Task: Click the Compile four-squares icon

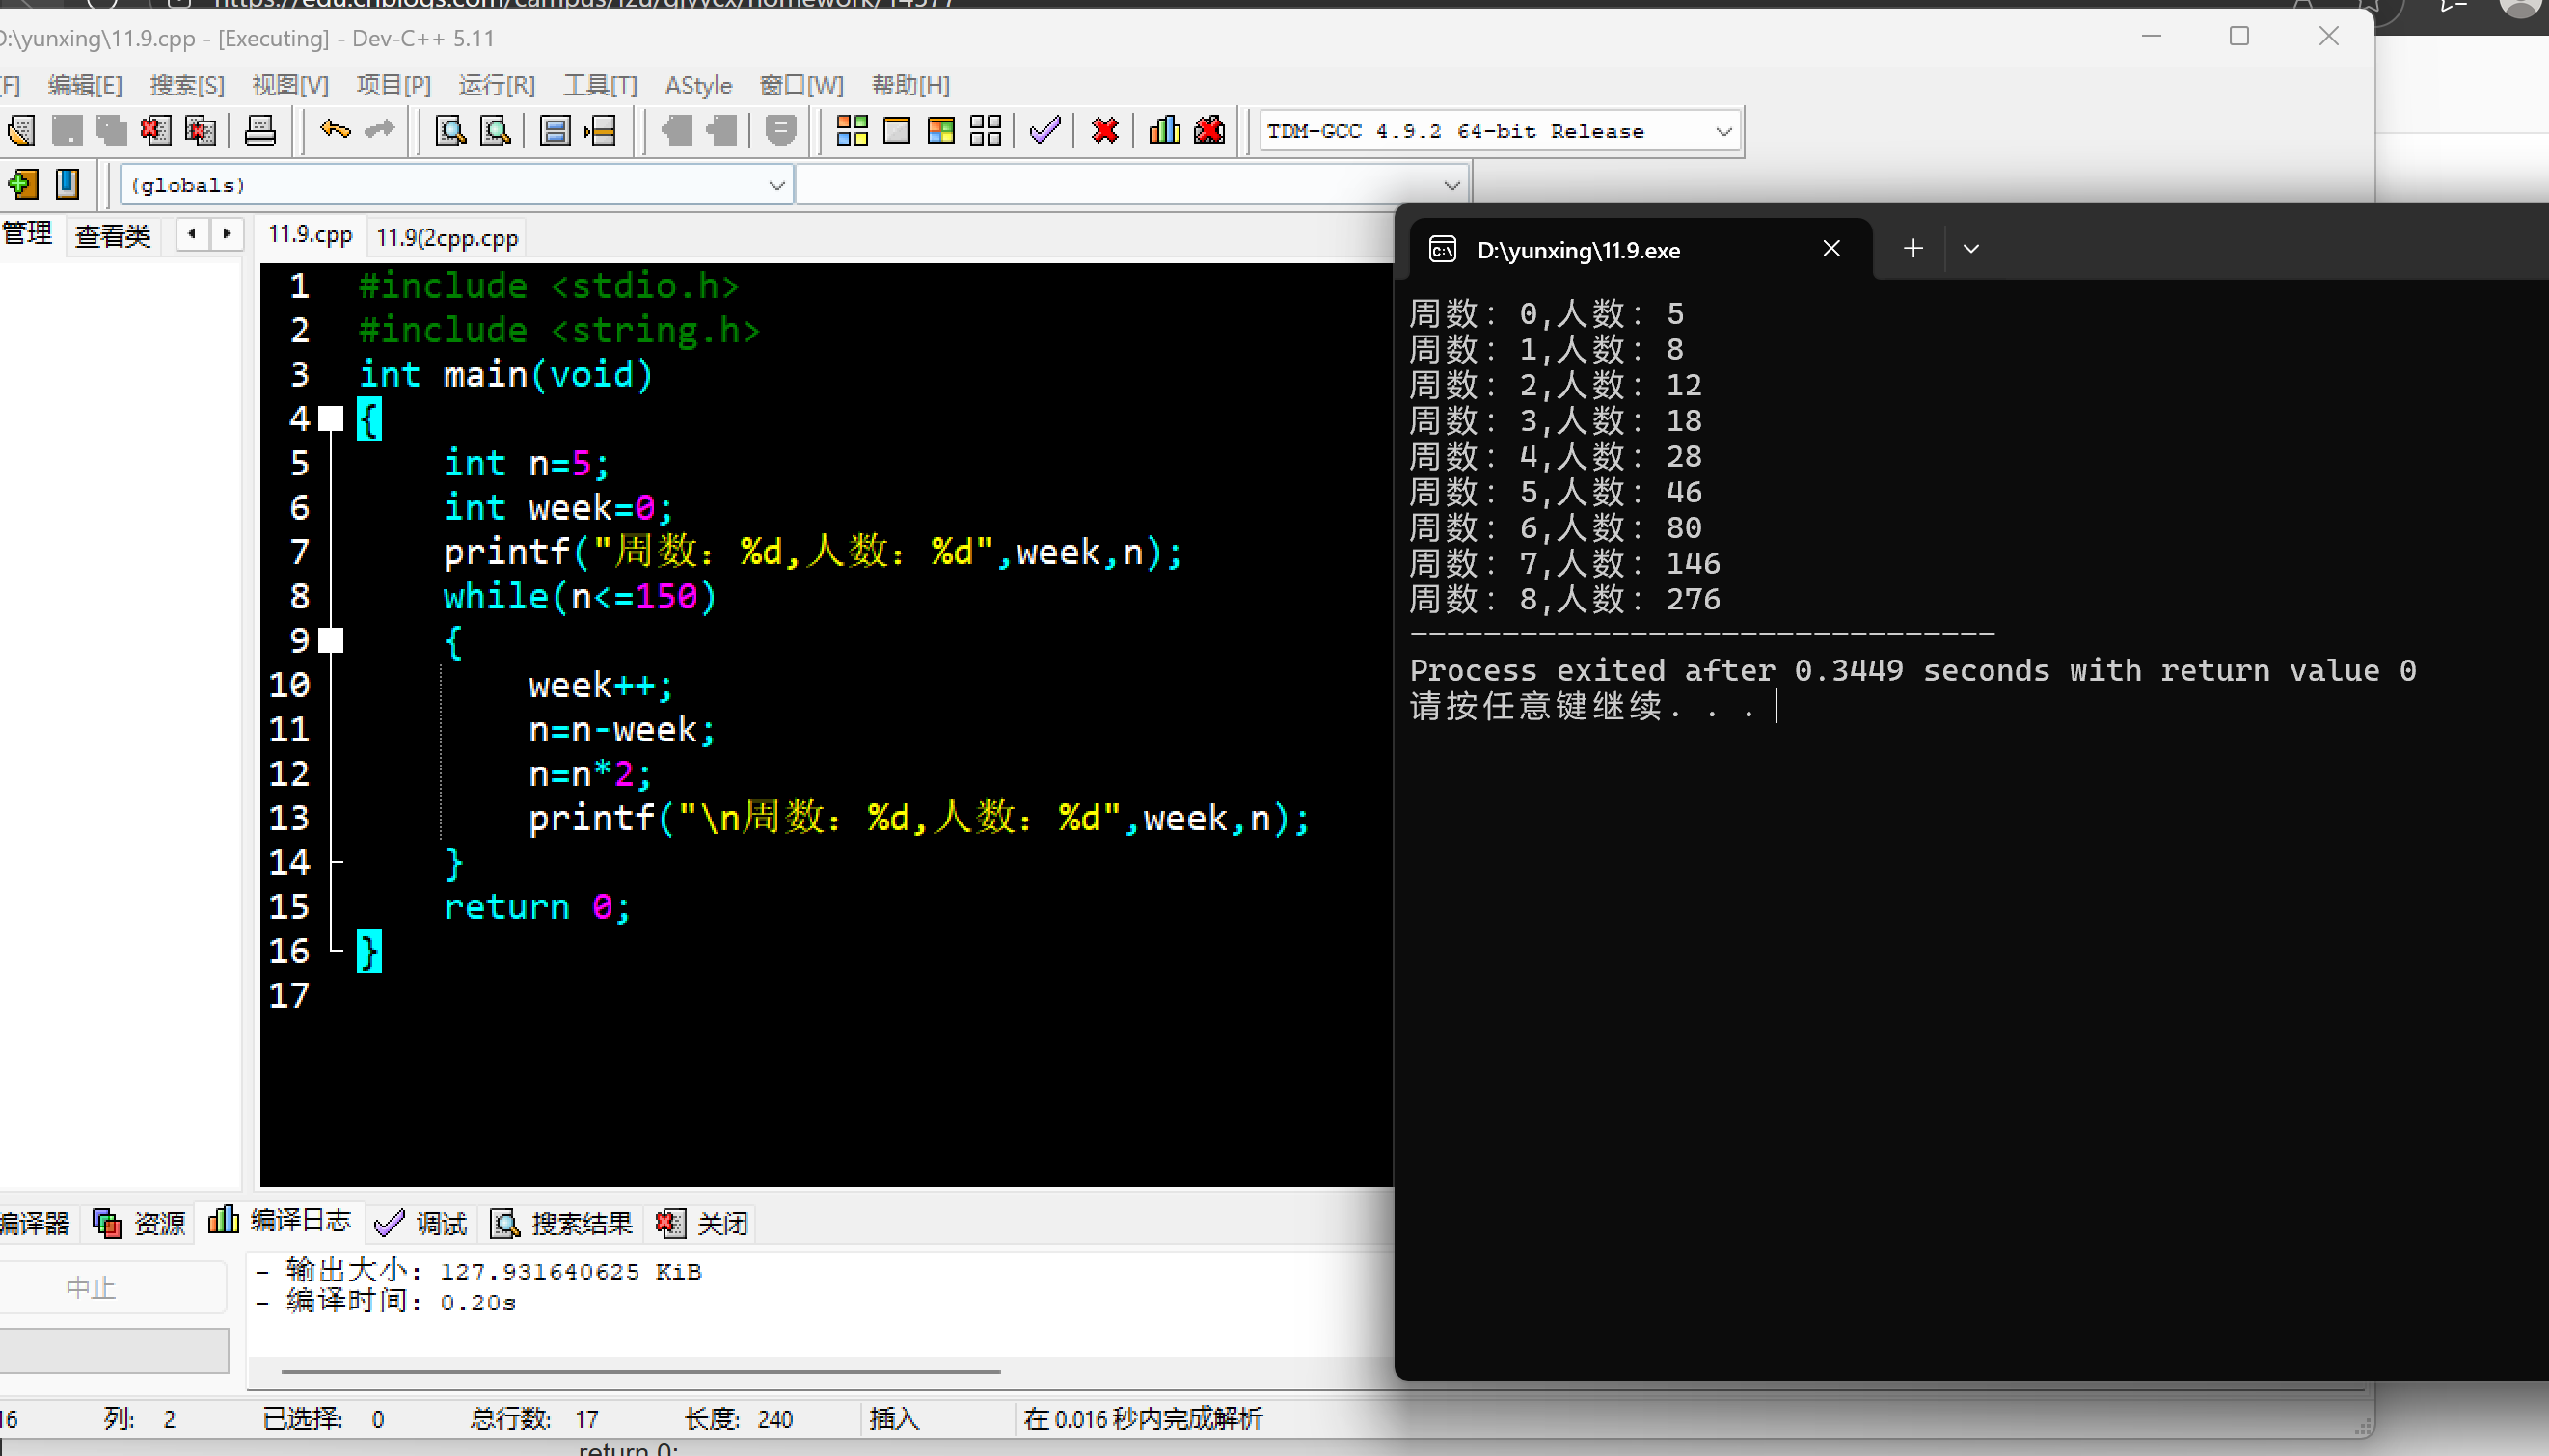Action: (x=852, y=130)
